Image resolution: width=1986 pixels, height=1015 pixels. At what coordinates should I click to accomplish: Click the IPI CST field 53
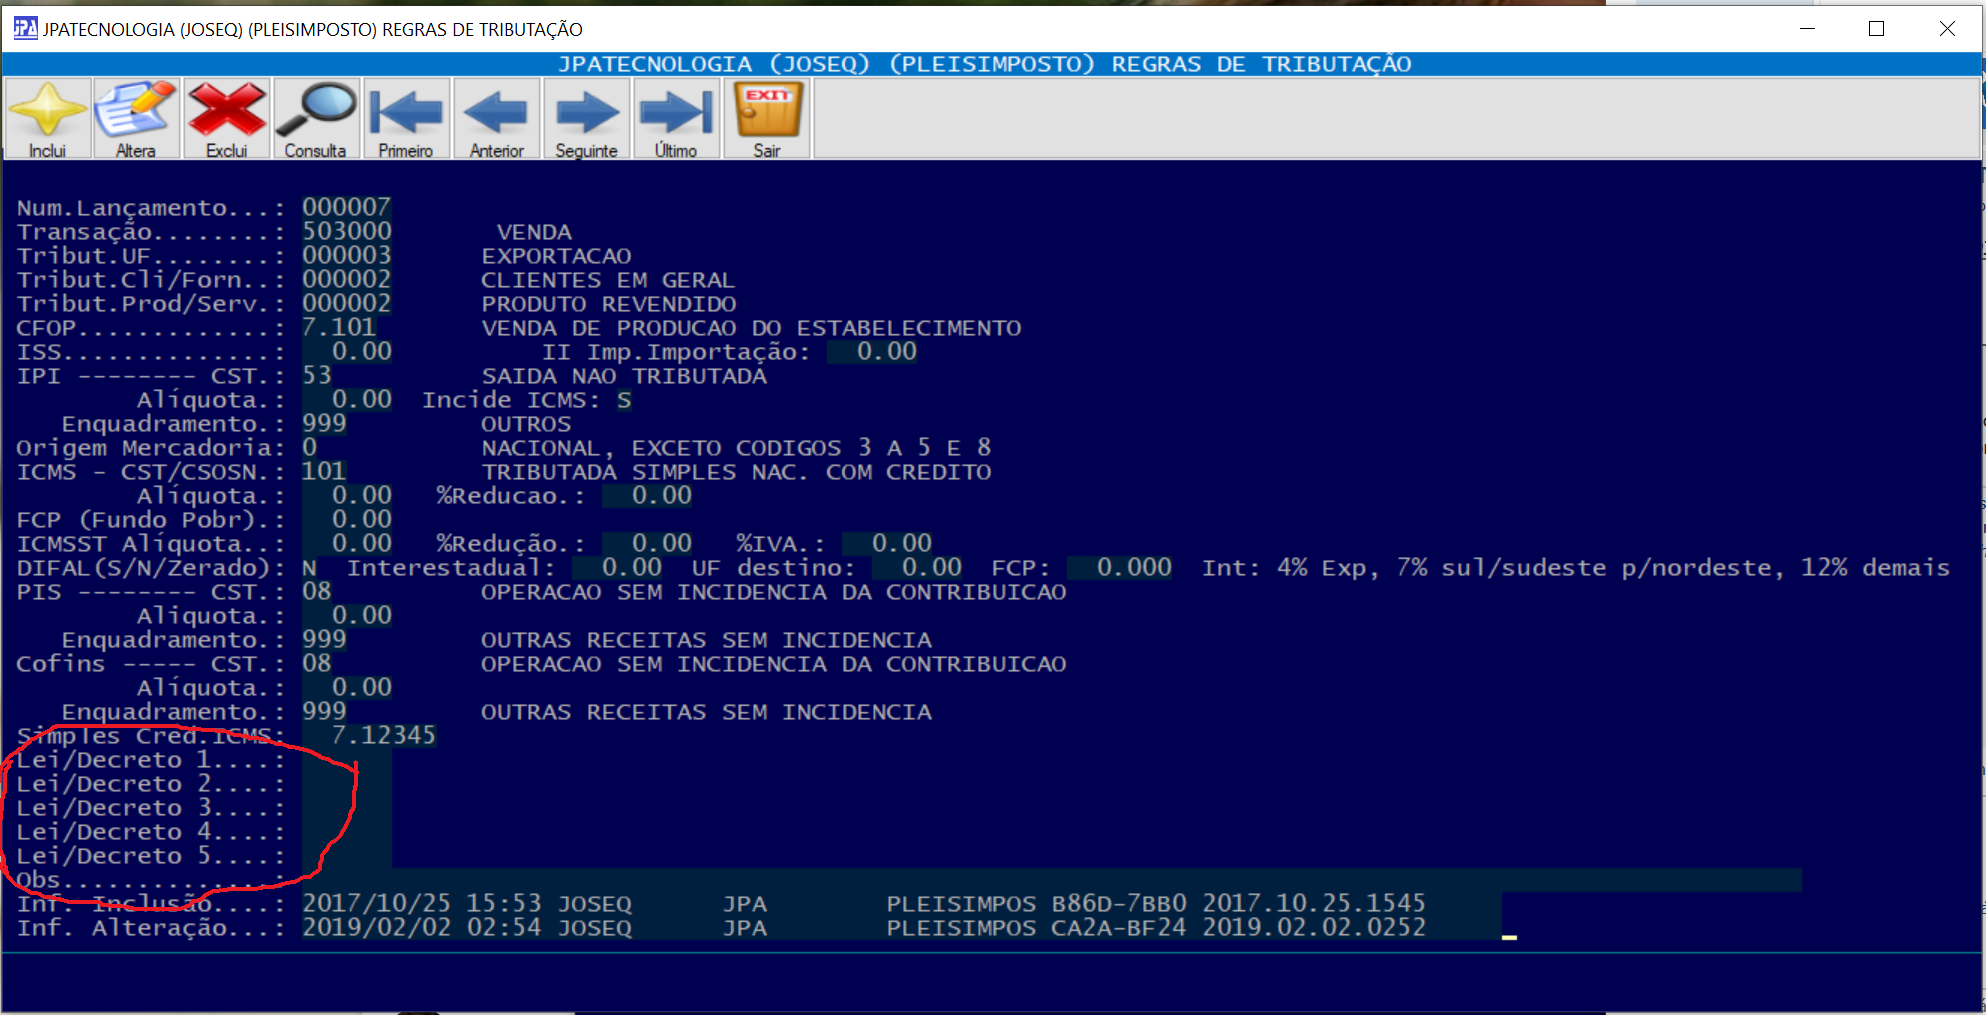coord(317,375)
